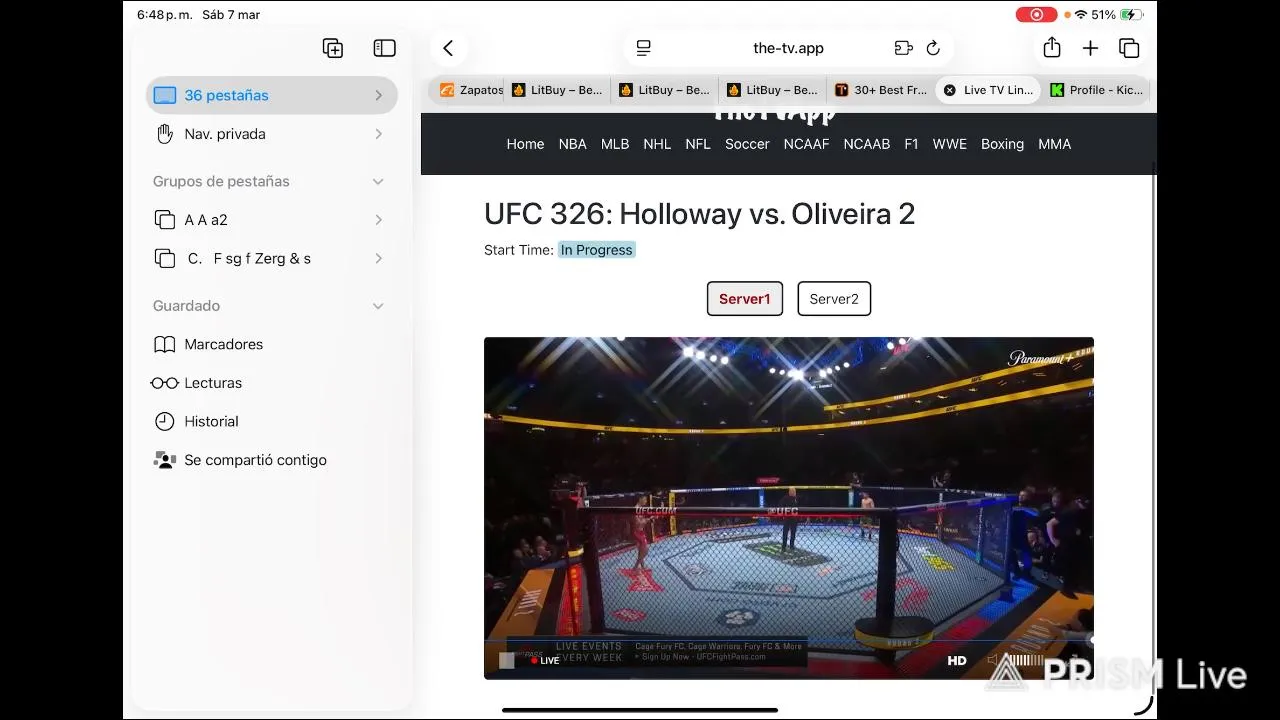Switch to the third LitBuy tab

[x=772, y=90]
